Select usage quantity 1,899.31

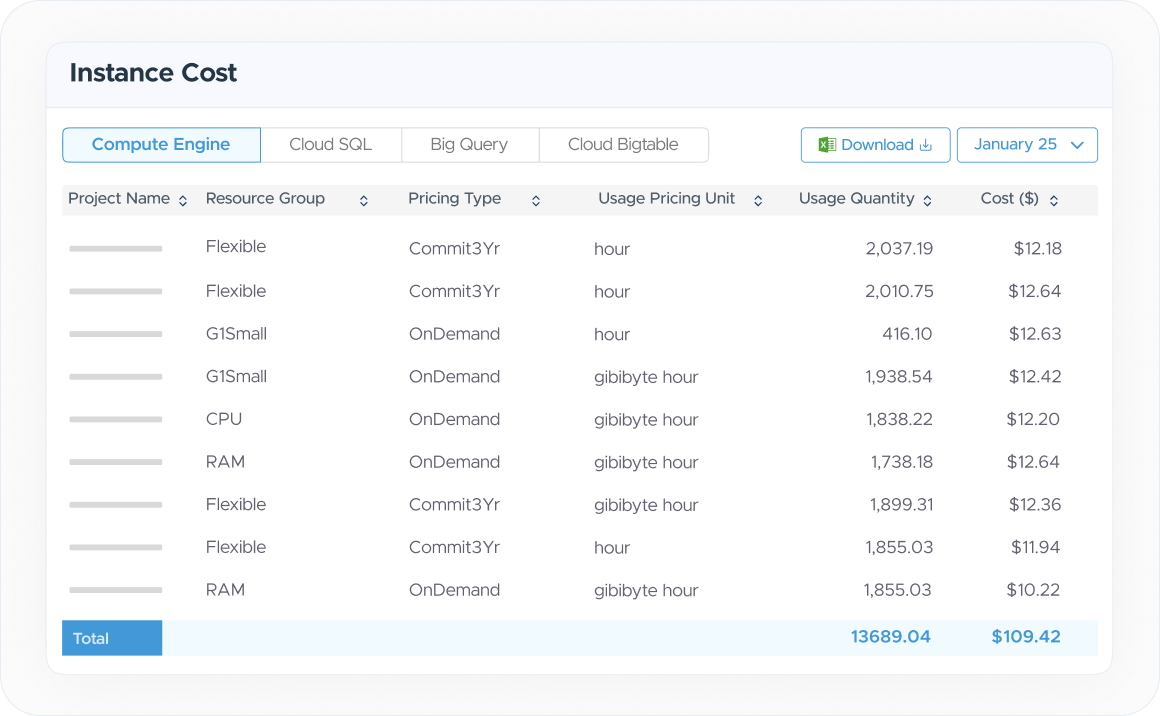coord(901,505)
